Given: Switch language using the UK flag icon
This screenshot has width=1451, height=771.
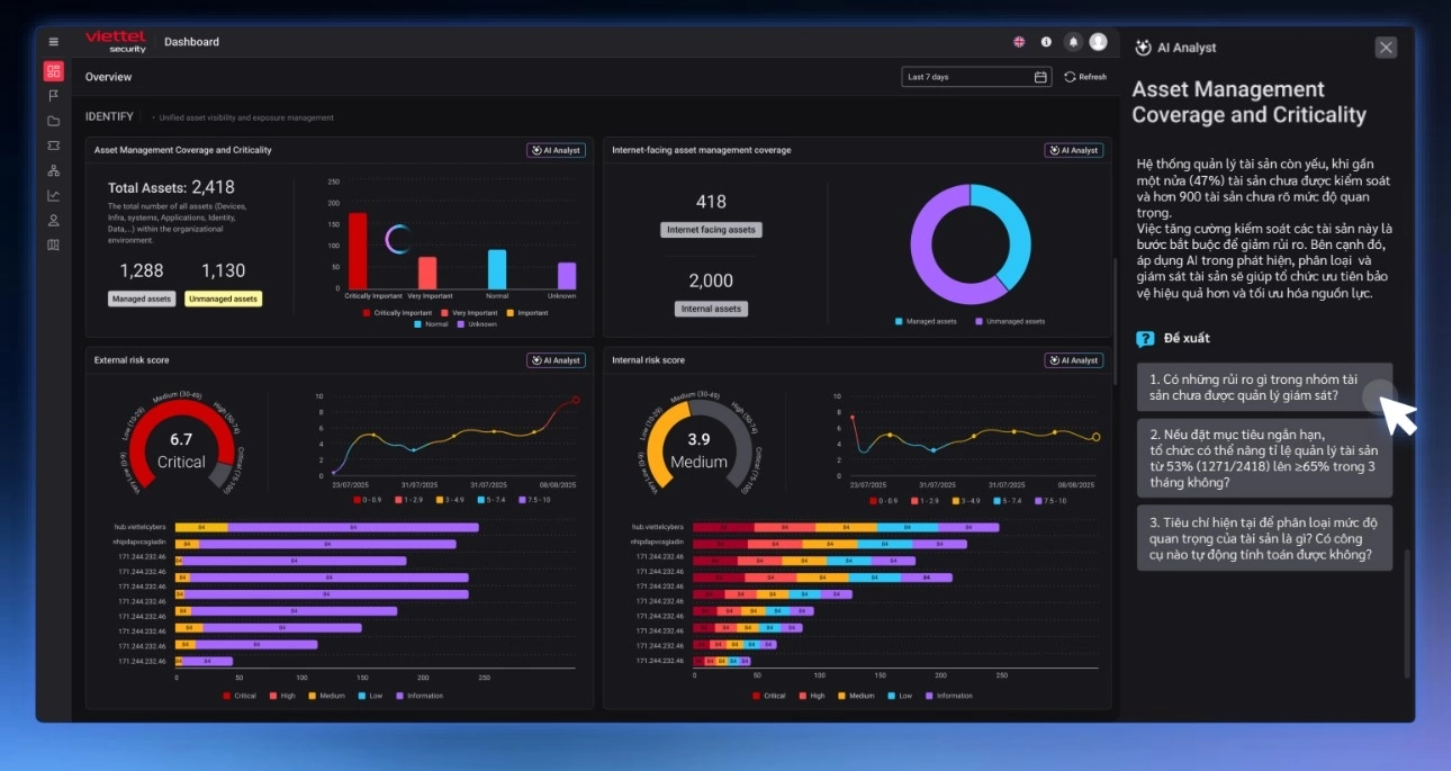Looking at the screenshot, I should click(1019, 42).
